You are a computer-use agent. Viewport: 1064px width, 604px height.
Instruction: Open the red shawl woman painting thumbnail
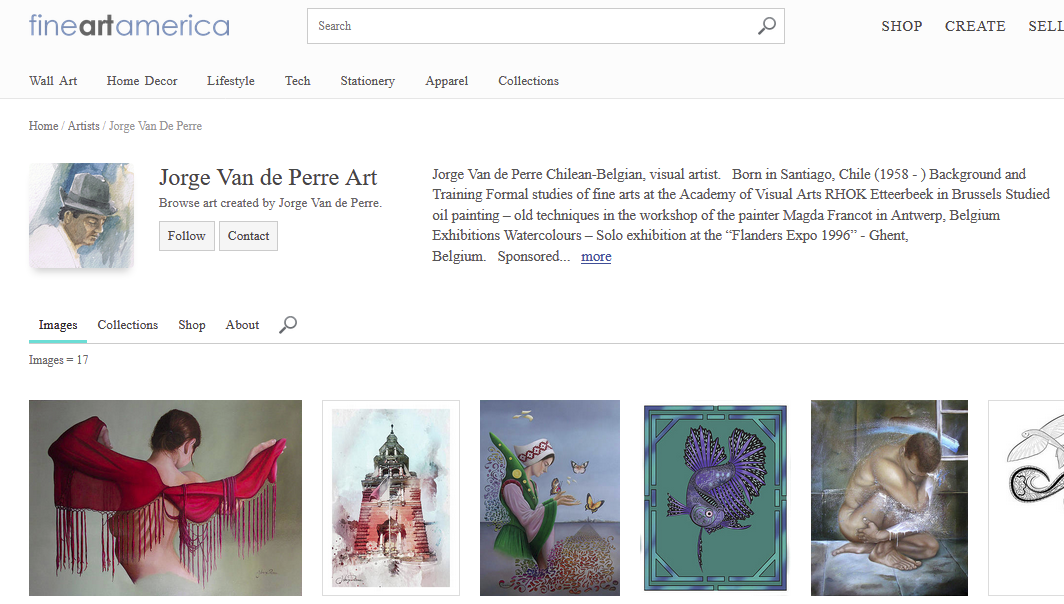point(166,498)
